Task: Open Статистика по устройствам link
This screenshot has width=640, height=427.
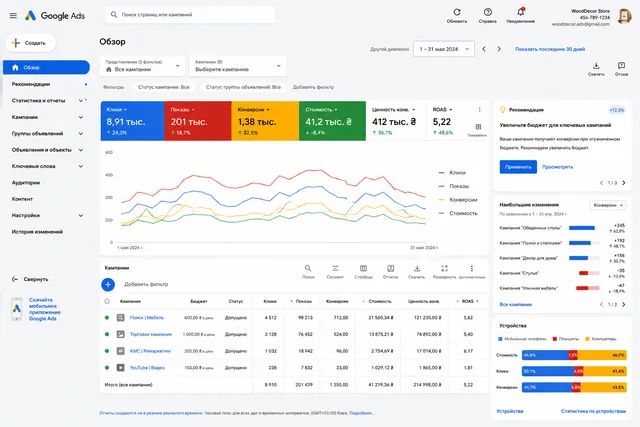Action: pos(593,411)
